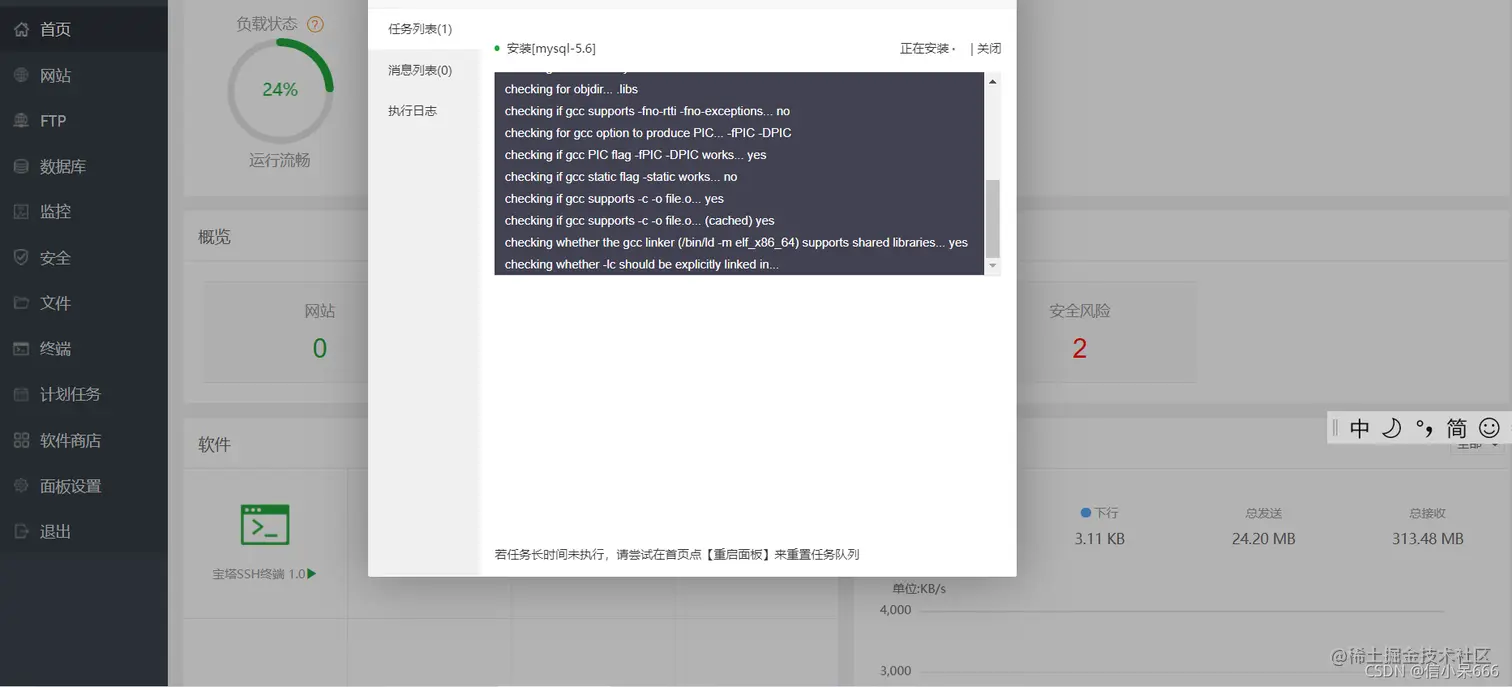
Task: Click the 软件 section heading
Action: point(214,445)
